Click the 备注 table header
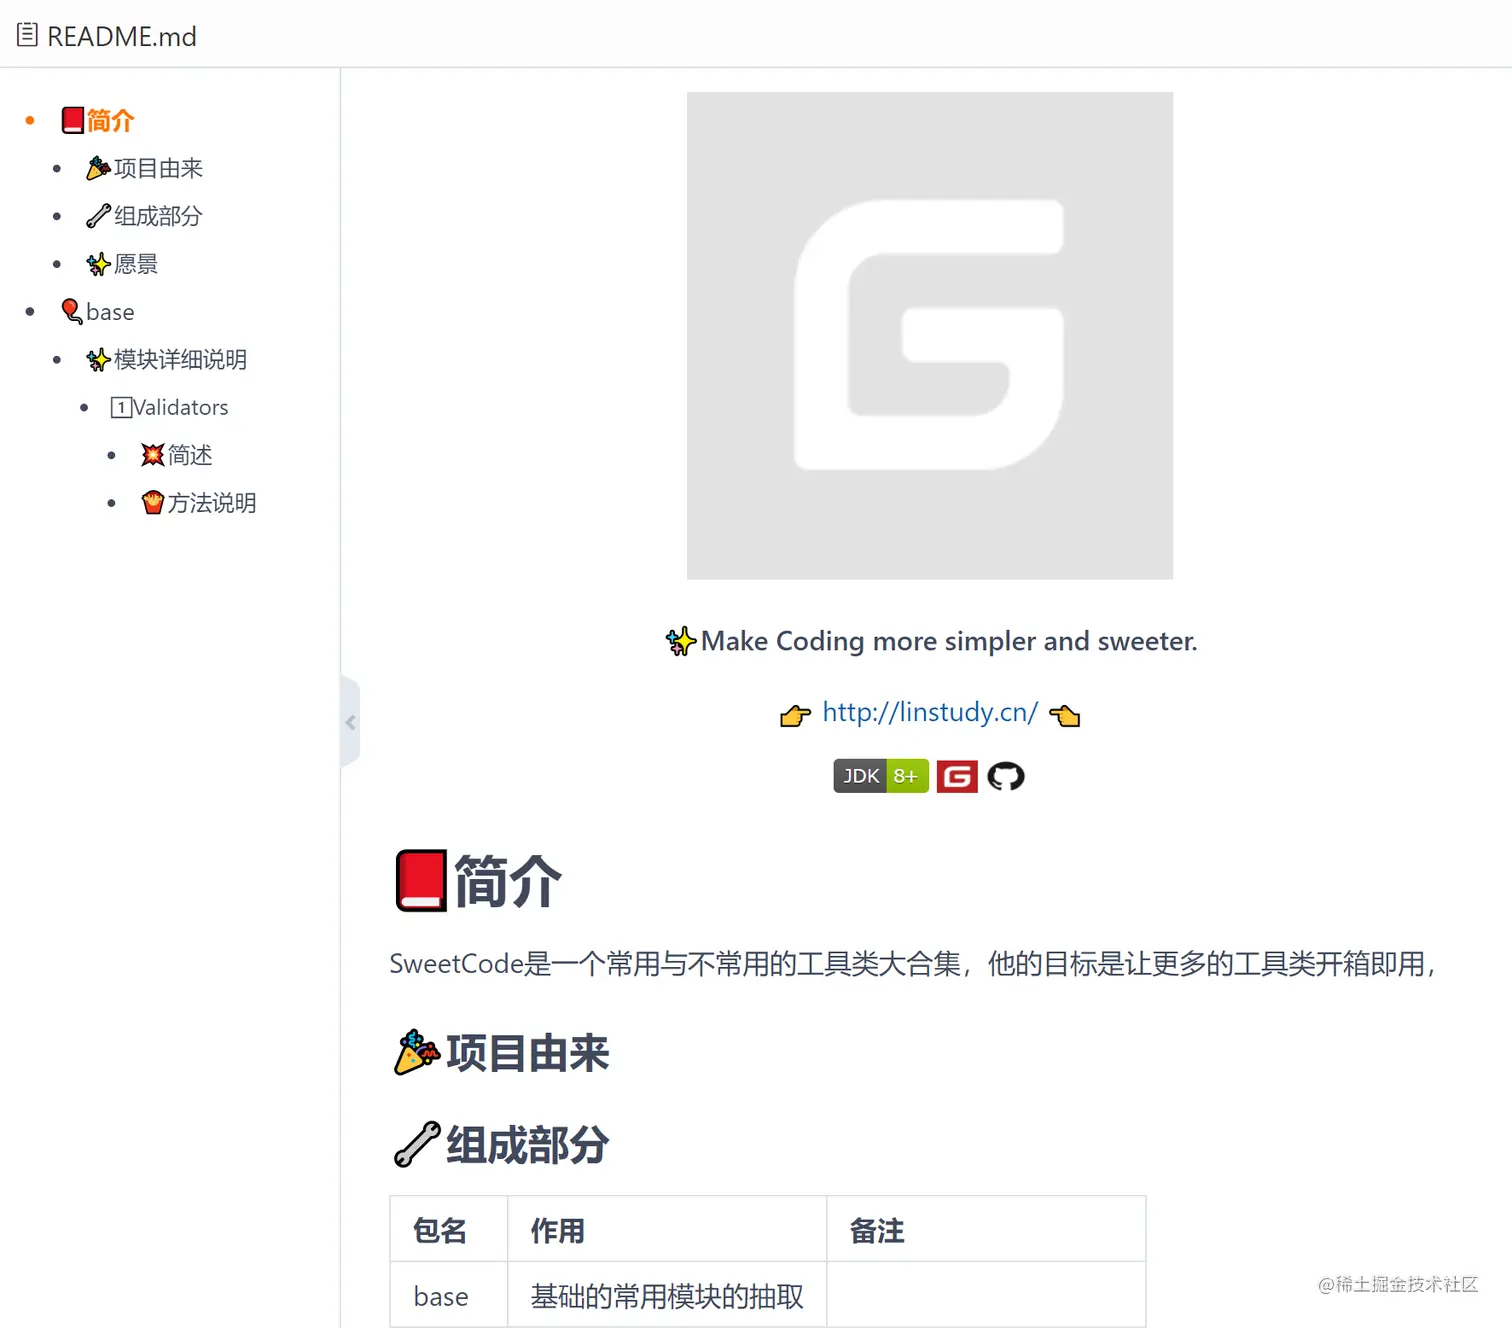1512x1328 pixels. 986,1229
